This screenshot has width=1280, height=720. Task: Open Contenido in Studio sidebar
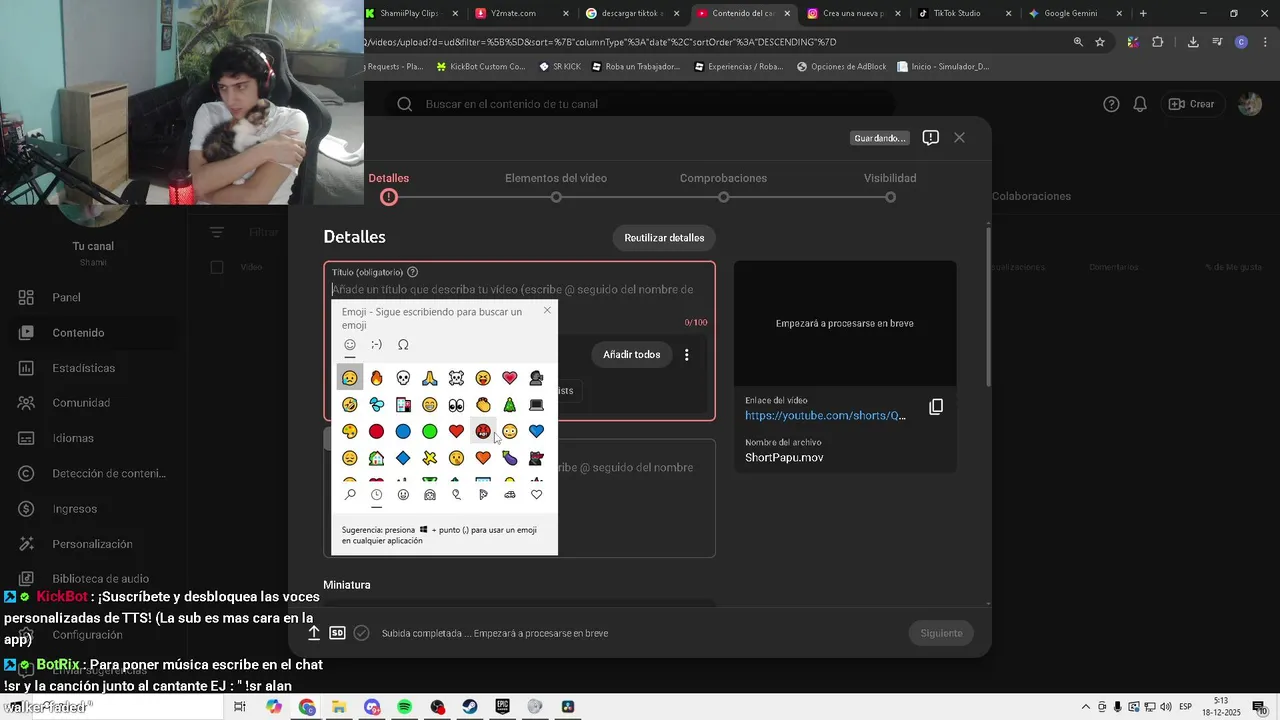(95, 333)
